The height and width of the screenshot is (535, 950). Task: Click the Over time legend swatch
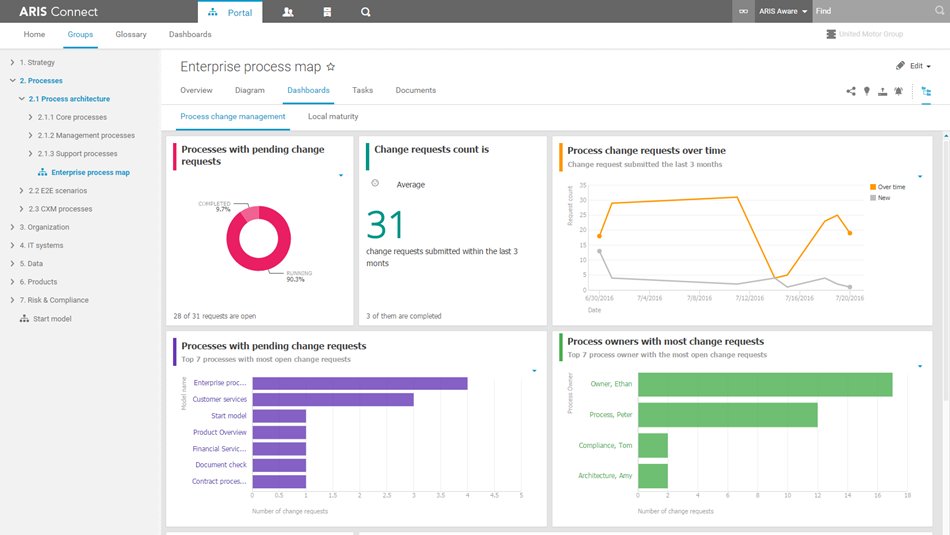point(873,187)
